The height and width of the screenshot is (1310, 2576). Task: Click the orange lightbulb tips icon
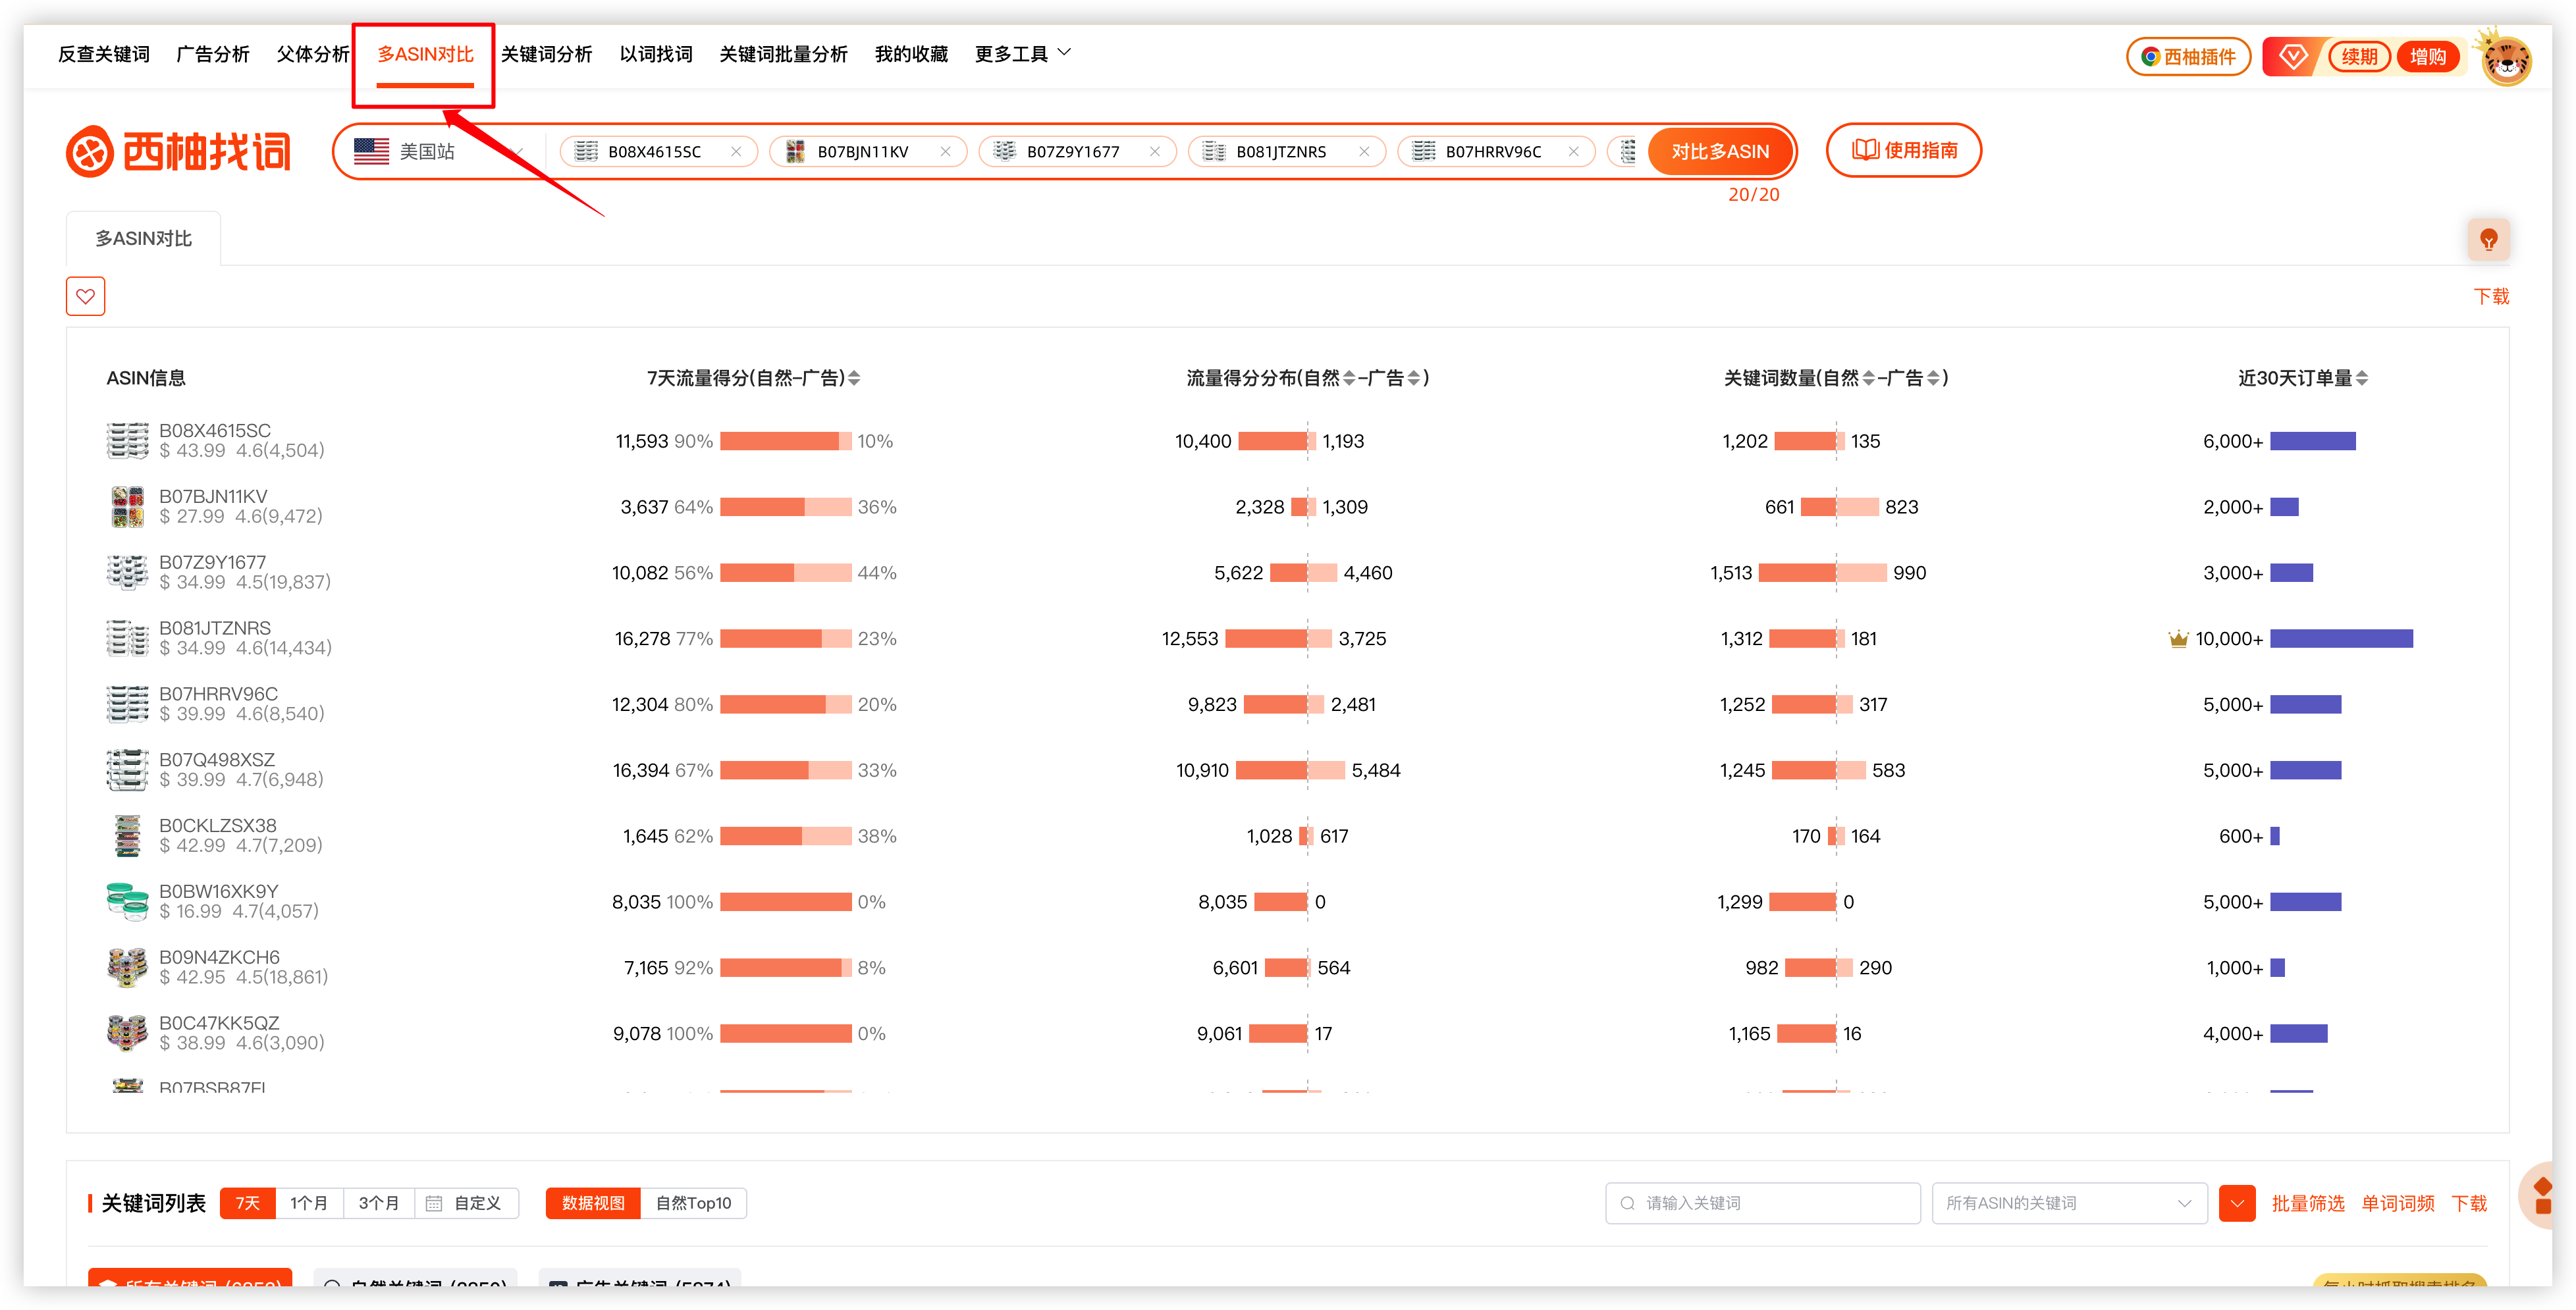point(2488,240)
